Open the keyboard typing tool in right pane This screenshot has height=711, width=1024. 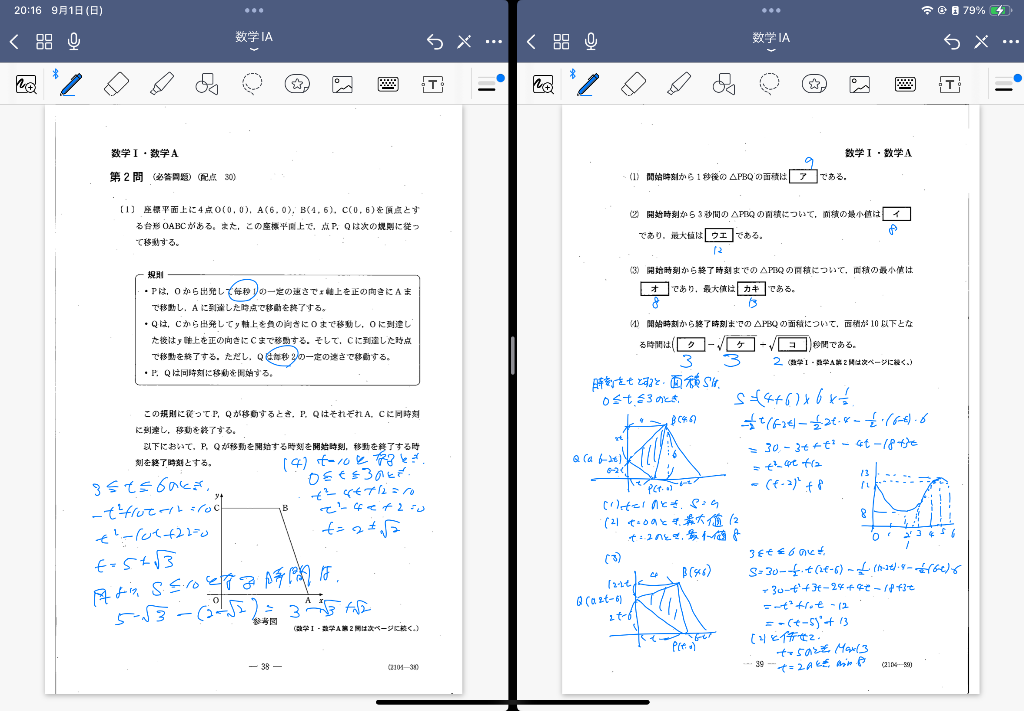pos(905,84)
